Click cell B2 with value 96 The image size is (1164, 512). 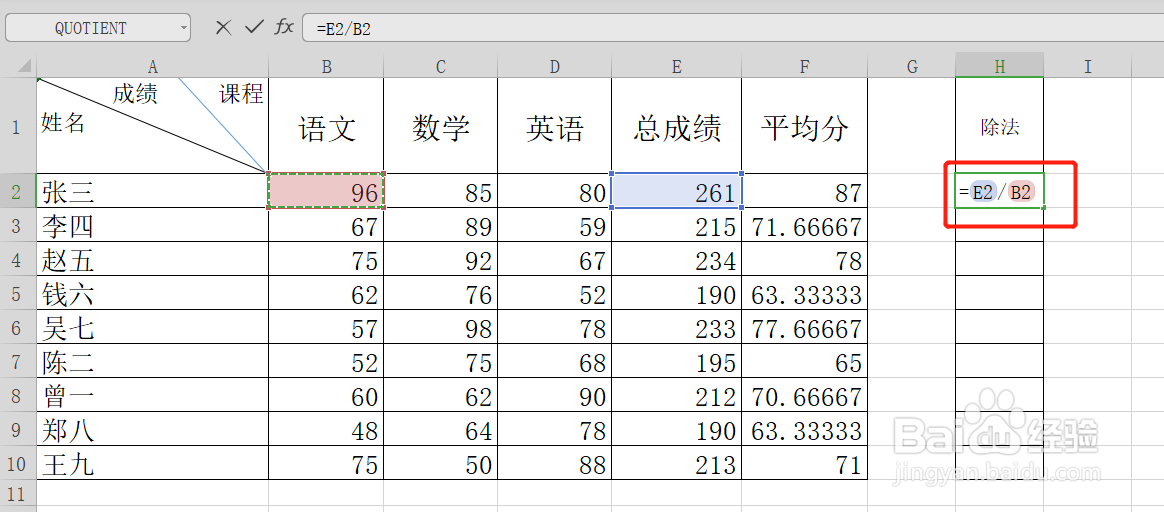(327, 191)
